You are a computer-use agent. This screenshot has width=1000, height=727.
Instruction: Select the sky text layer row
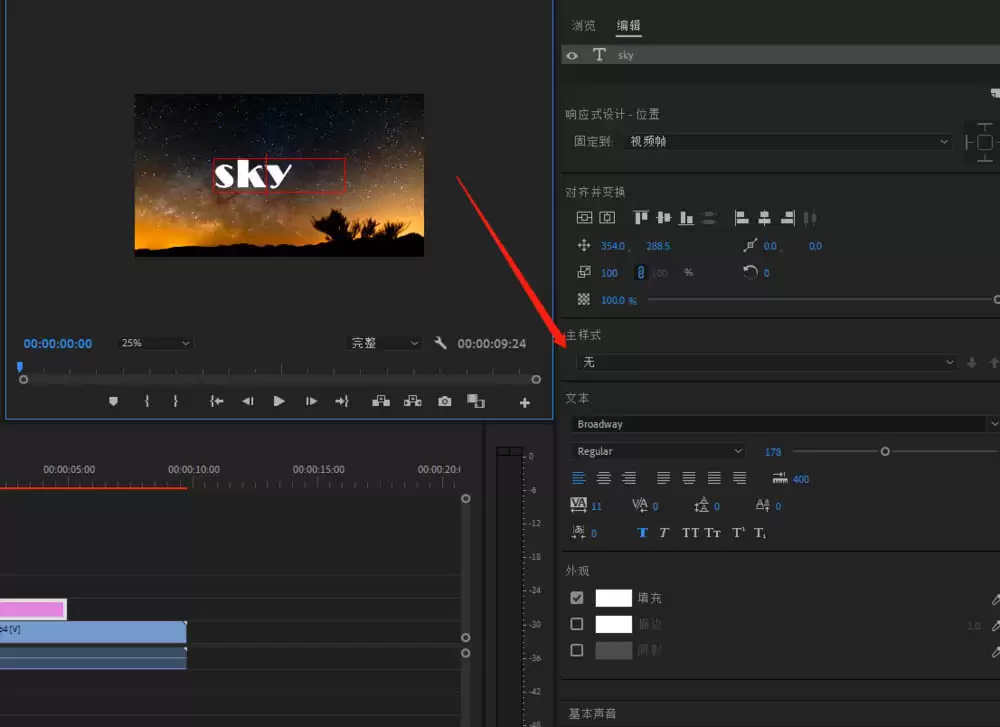(x=781, y=55)
